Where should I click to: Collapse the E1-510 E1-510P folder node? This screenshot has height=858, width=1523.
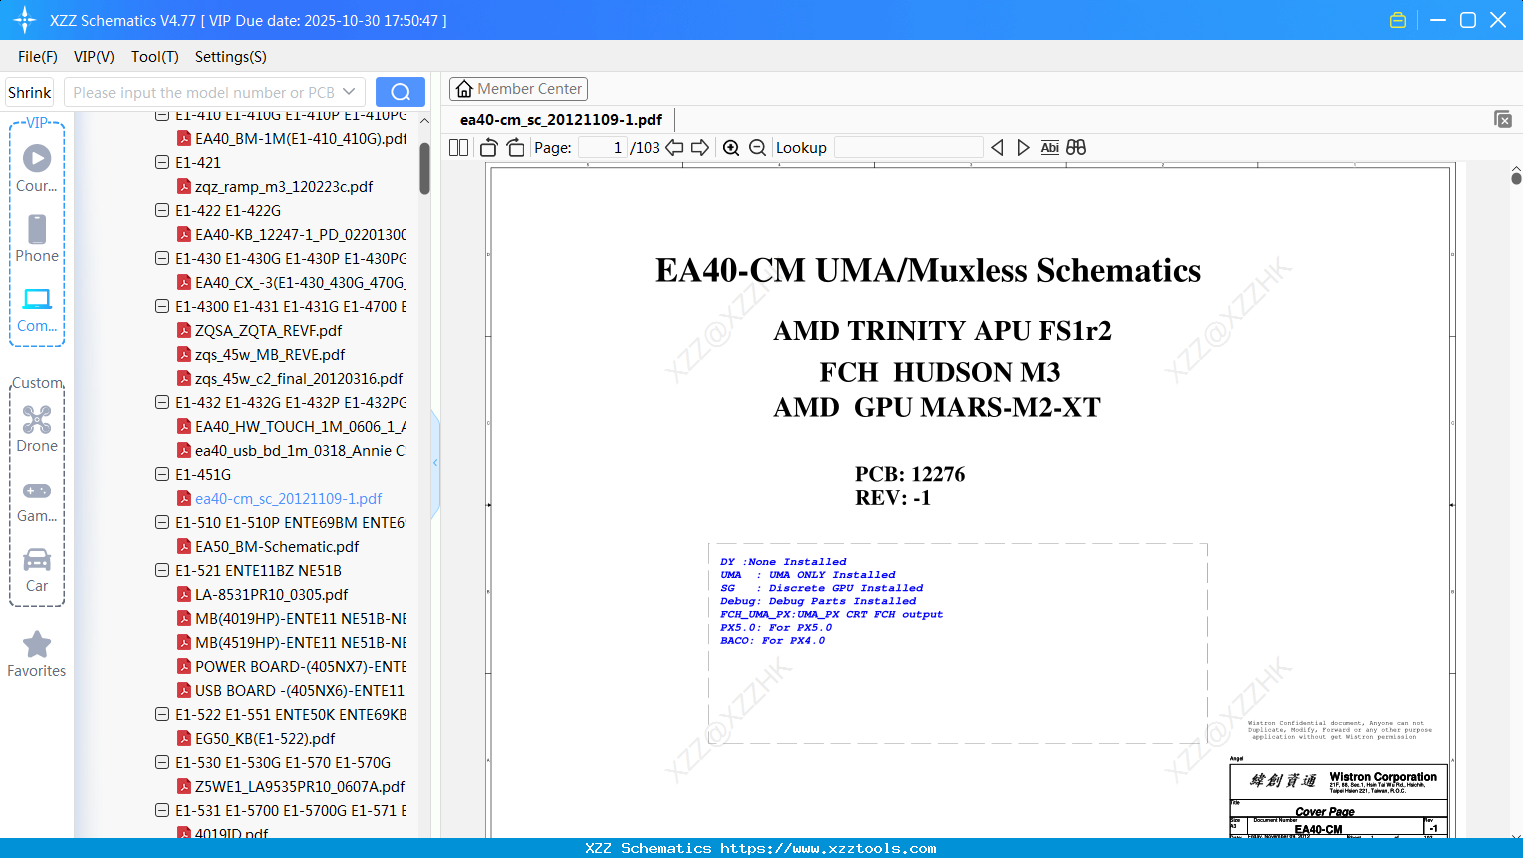162,522
